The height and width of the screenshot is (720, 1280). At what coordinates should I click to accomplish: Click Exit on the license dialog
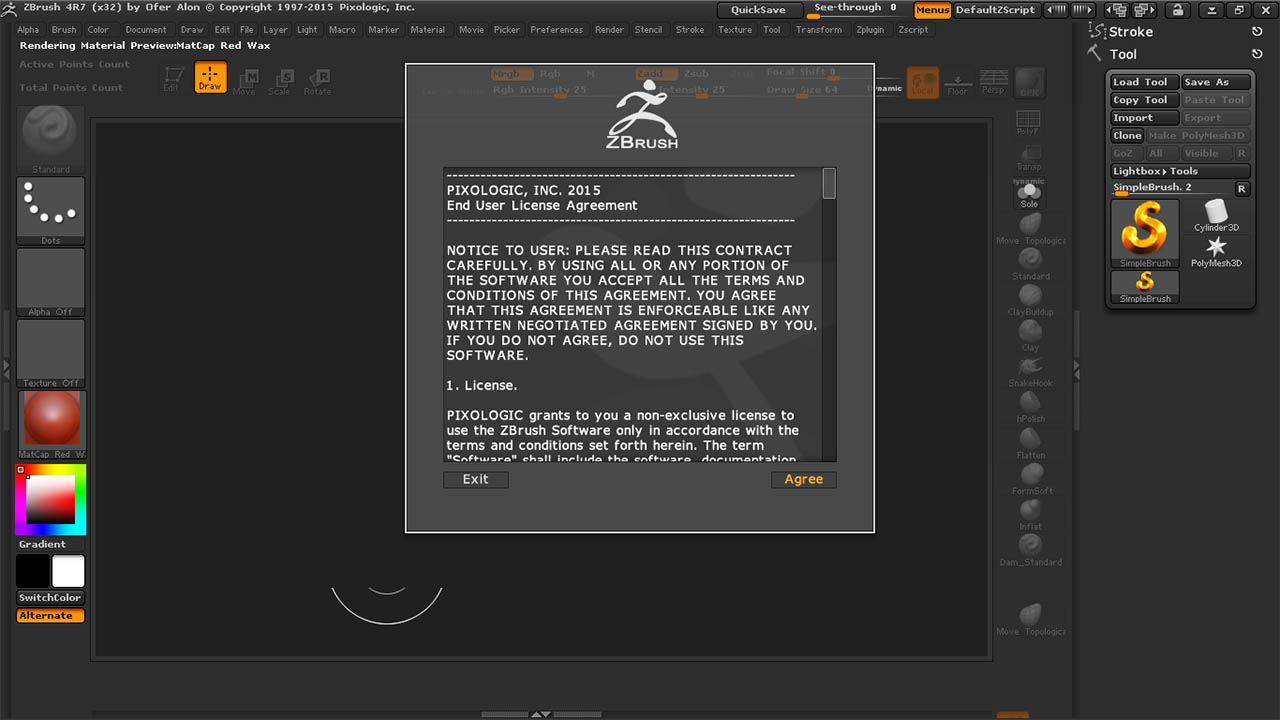[x=476, y=479]
